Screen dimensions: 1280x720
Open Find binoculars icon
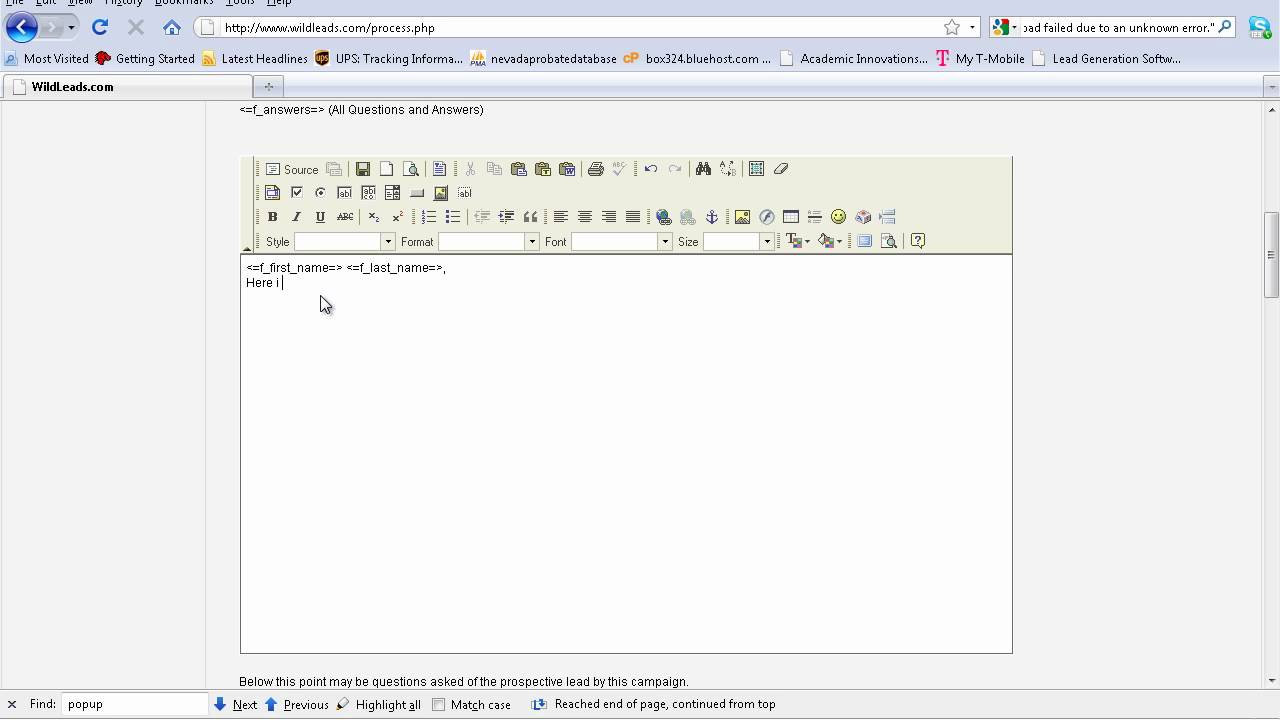703,169
